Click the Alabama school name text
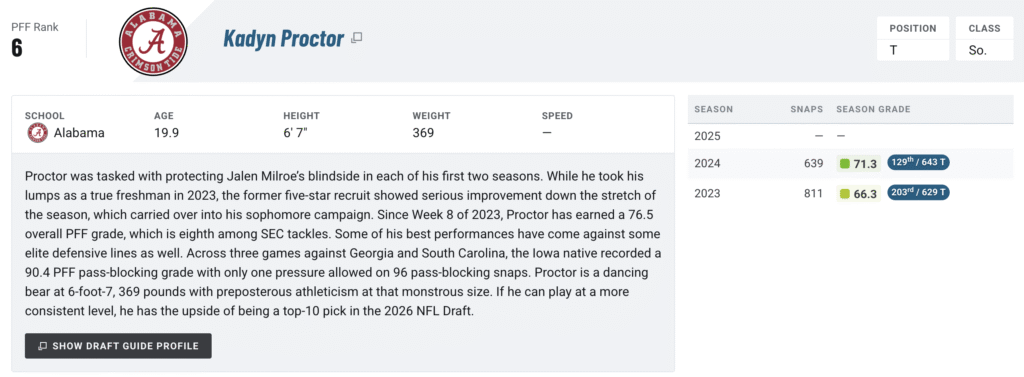Image resolution: width=1024 pixels, height=377 pixels. click(79, 133)
